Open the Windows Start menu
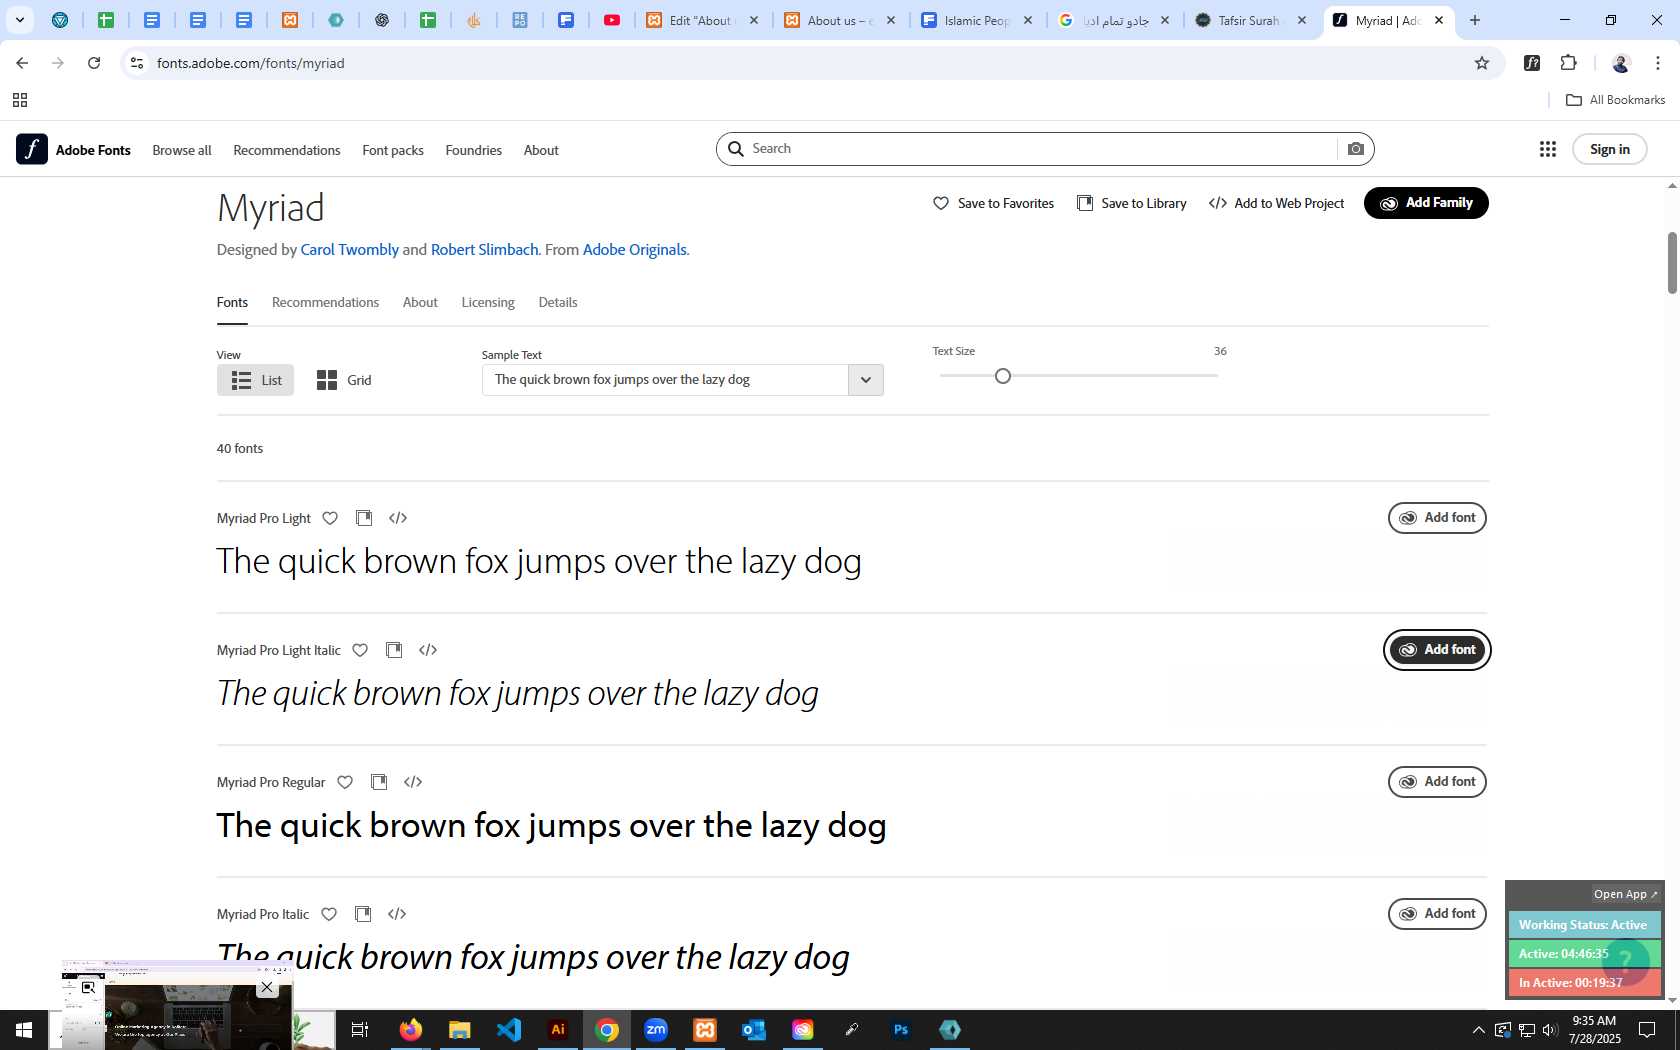Screen dimensions: 1680x1050 (24, 1030)
